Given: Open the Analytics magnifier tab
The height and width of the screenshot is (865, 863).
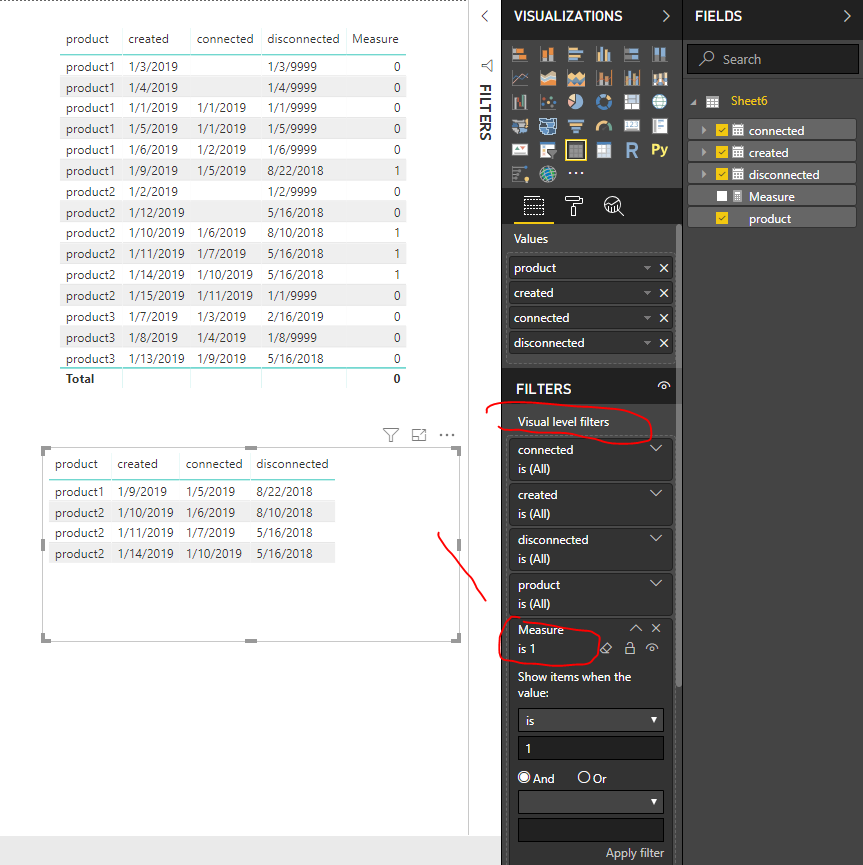Looking at the screenshot, I should 614,206.
